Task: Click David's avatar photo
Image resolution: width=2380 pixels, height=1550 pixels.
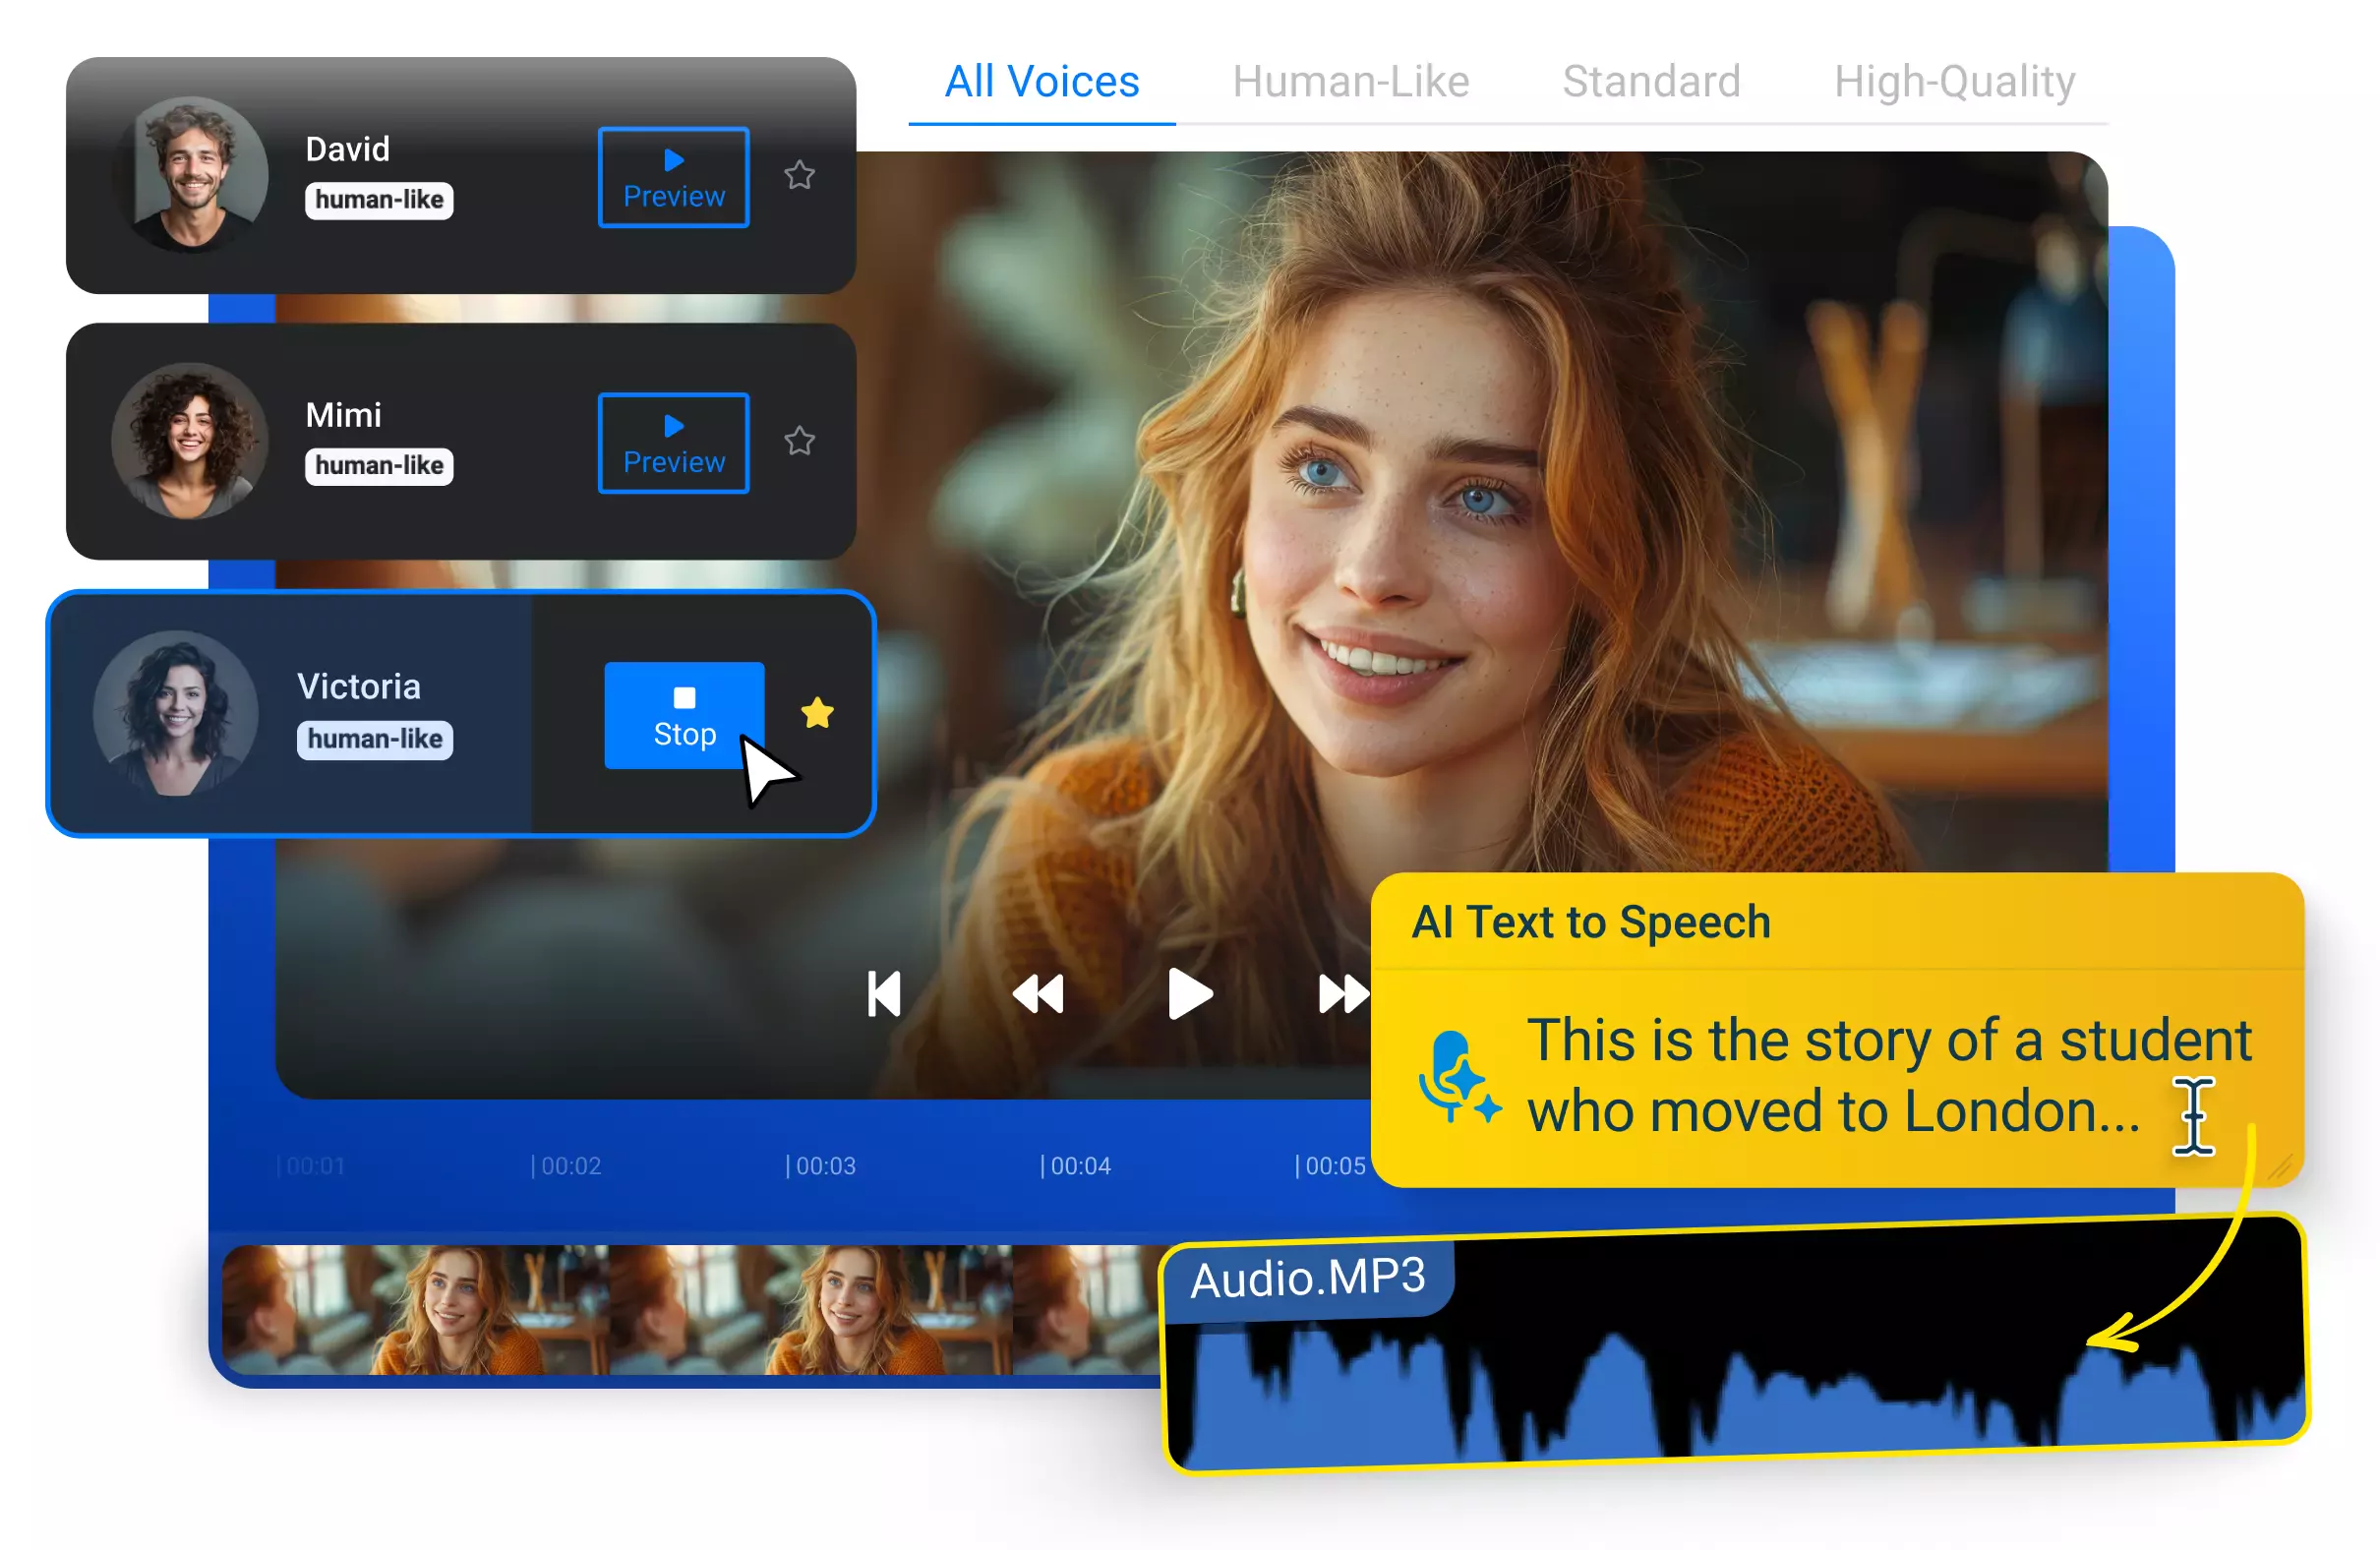Action: point(192,174)
